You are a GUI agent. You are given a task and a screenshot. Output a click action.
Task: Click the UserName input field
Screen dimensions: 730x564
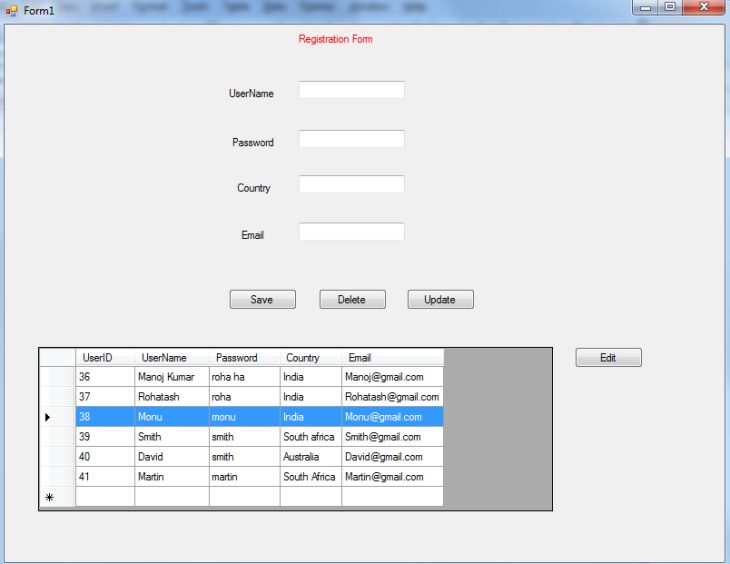click(351, 90)
